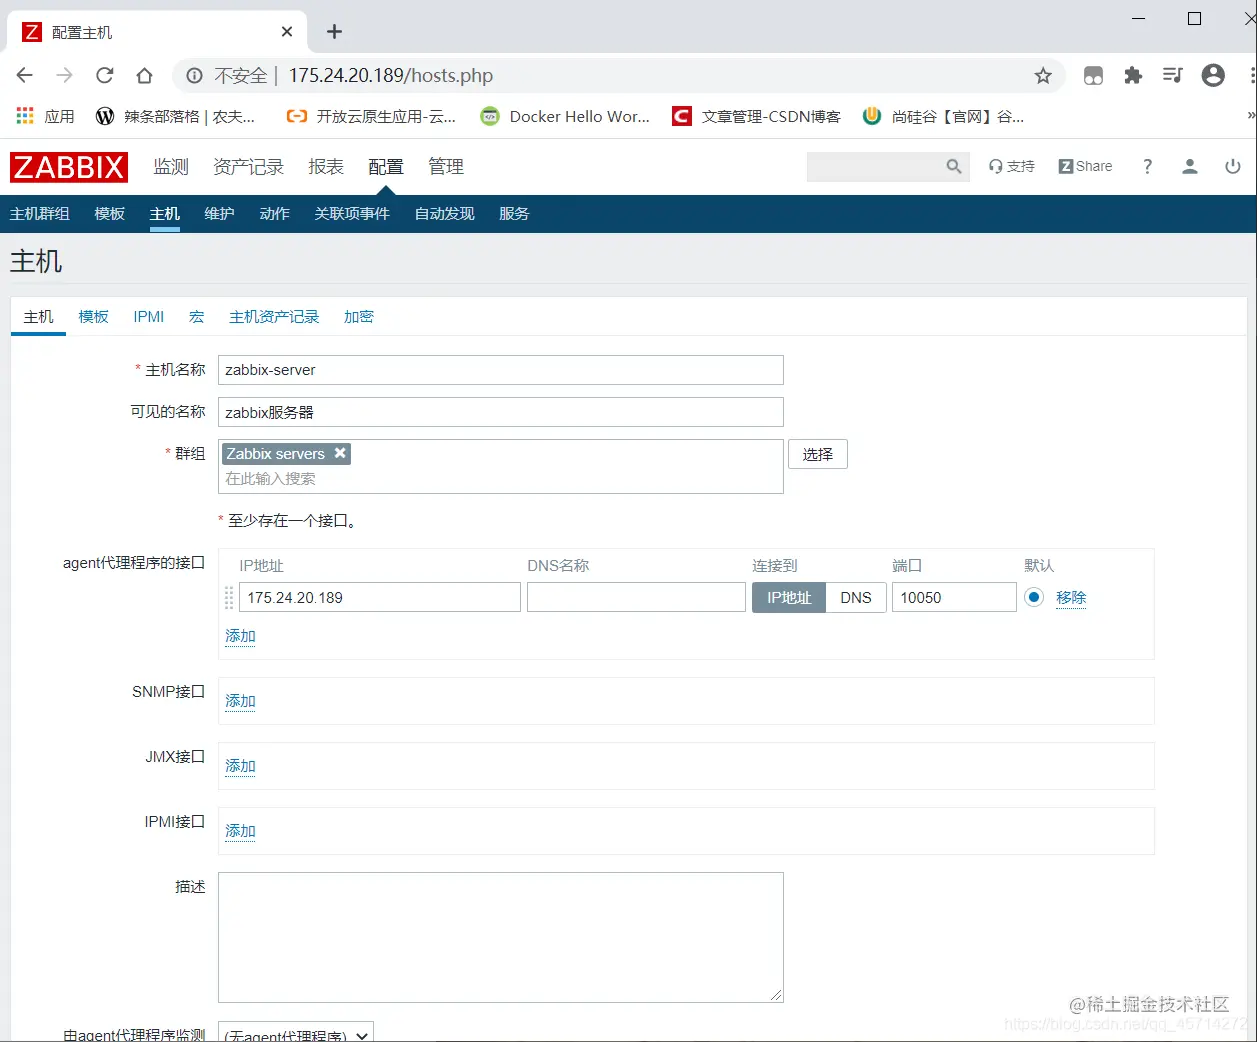
Task: Click the 主机名称 input field
Action: tap(501, 370)
